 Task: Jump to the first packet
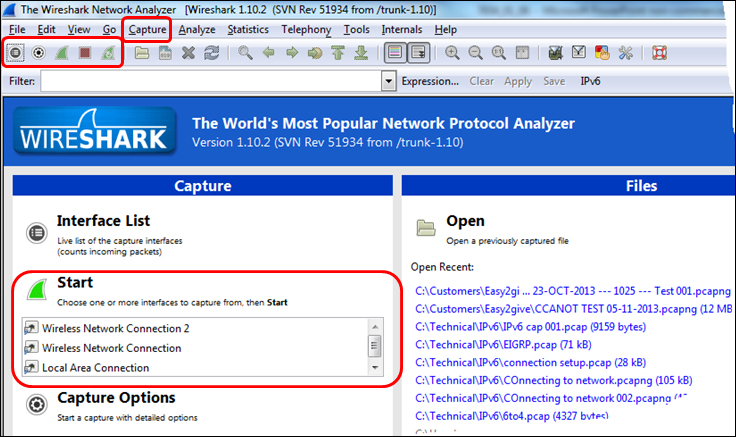[338, 53]
